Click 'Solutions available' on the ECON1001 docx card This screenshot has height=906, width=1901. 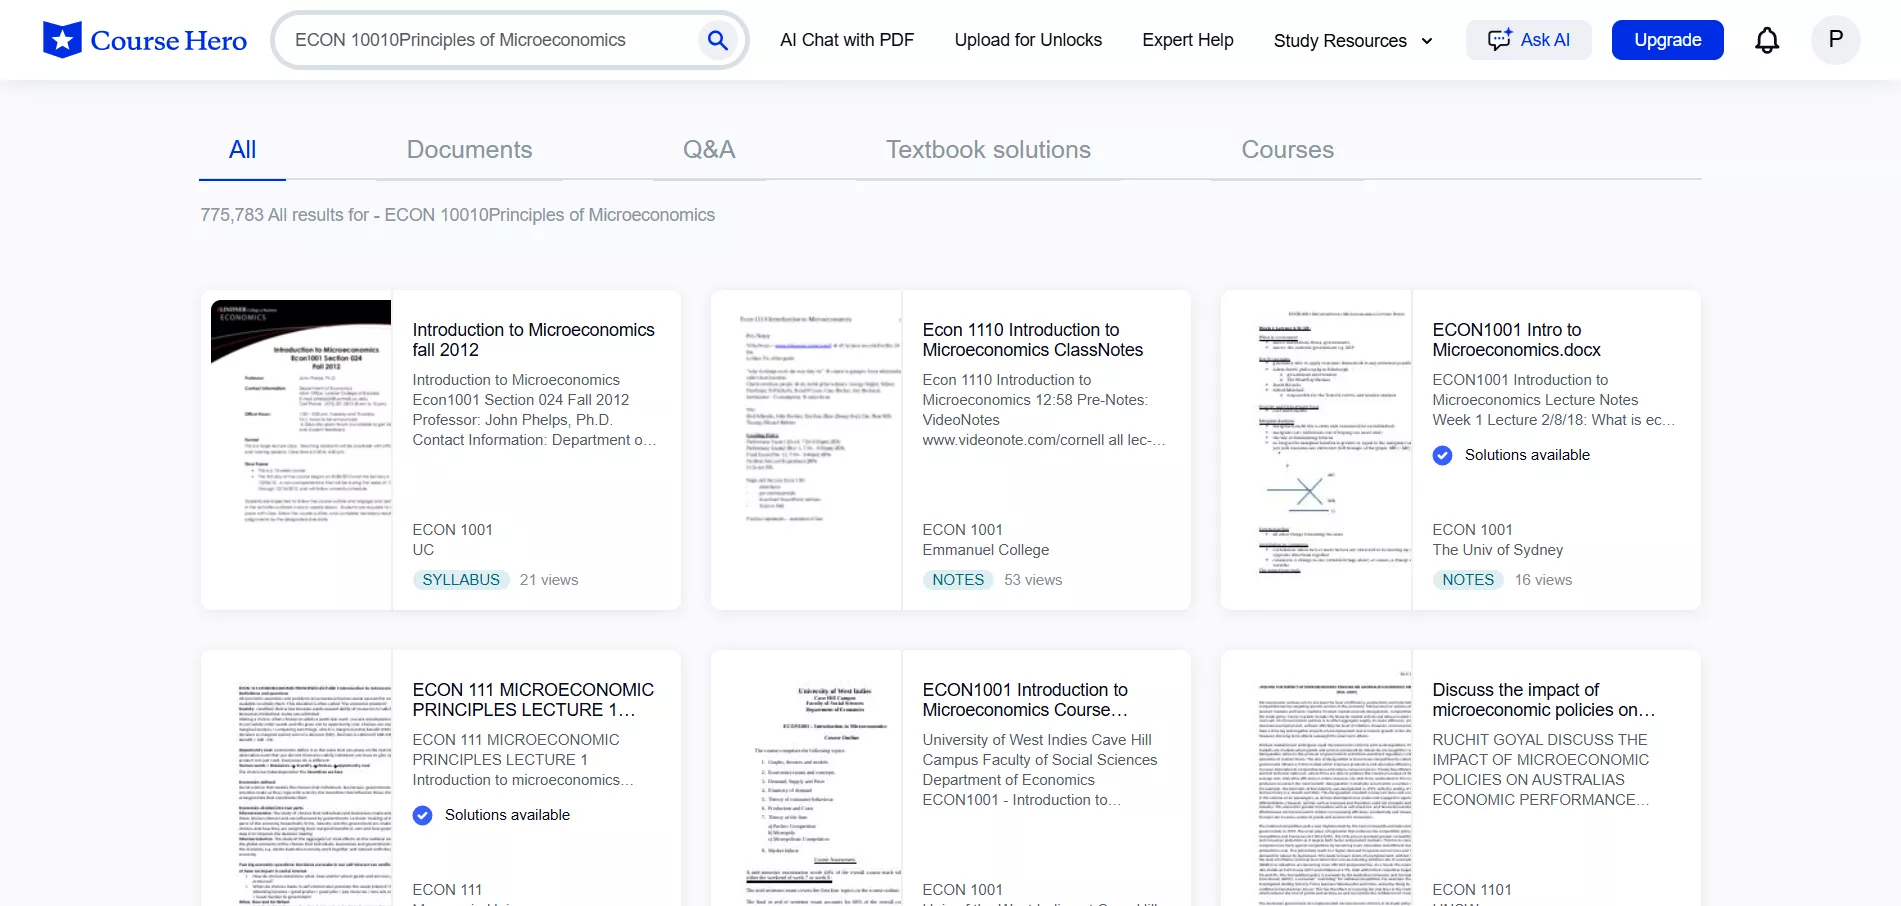tap(1527, 455)
